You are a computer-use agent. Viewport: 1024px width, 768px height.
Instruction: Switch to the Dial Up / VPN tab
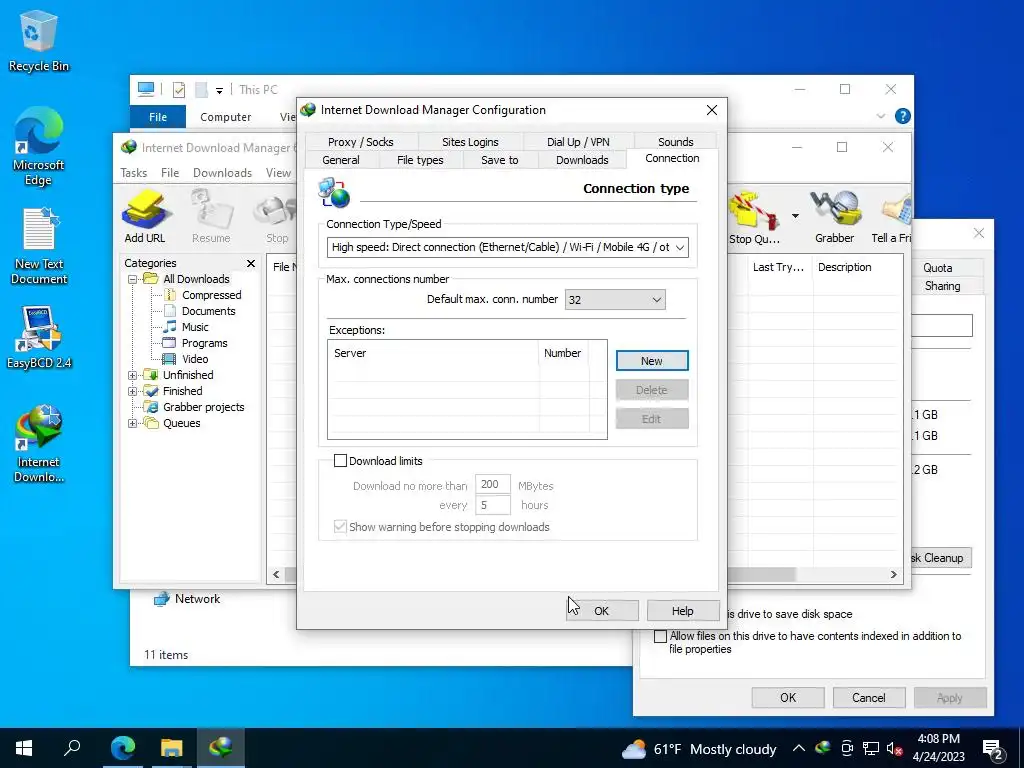click(578, 142)
